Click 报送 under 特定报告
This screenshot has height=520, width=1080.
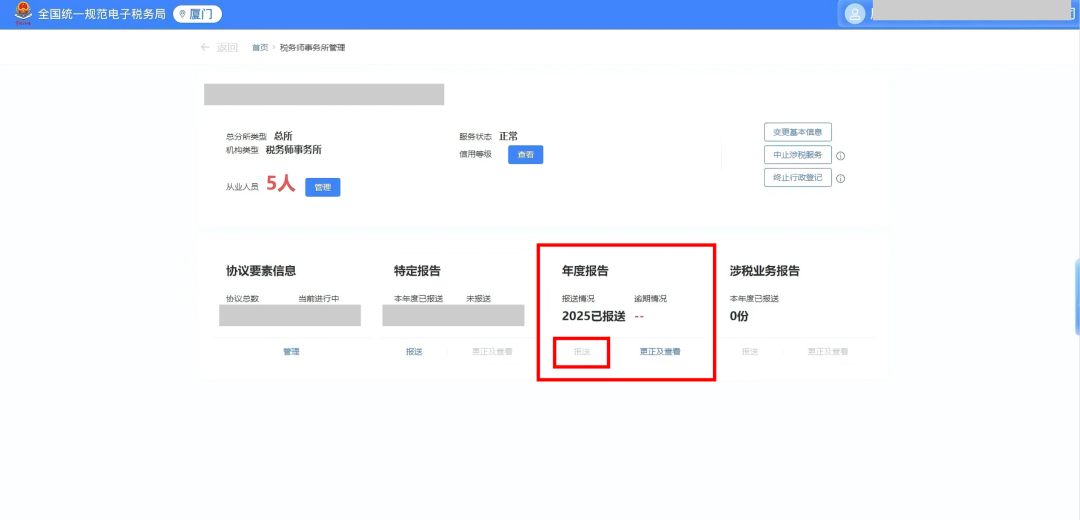pyautogui.click(x=414, y=351)
